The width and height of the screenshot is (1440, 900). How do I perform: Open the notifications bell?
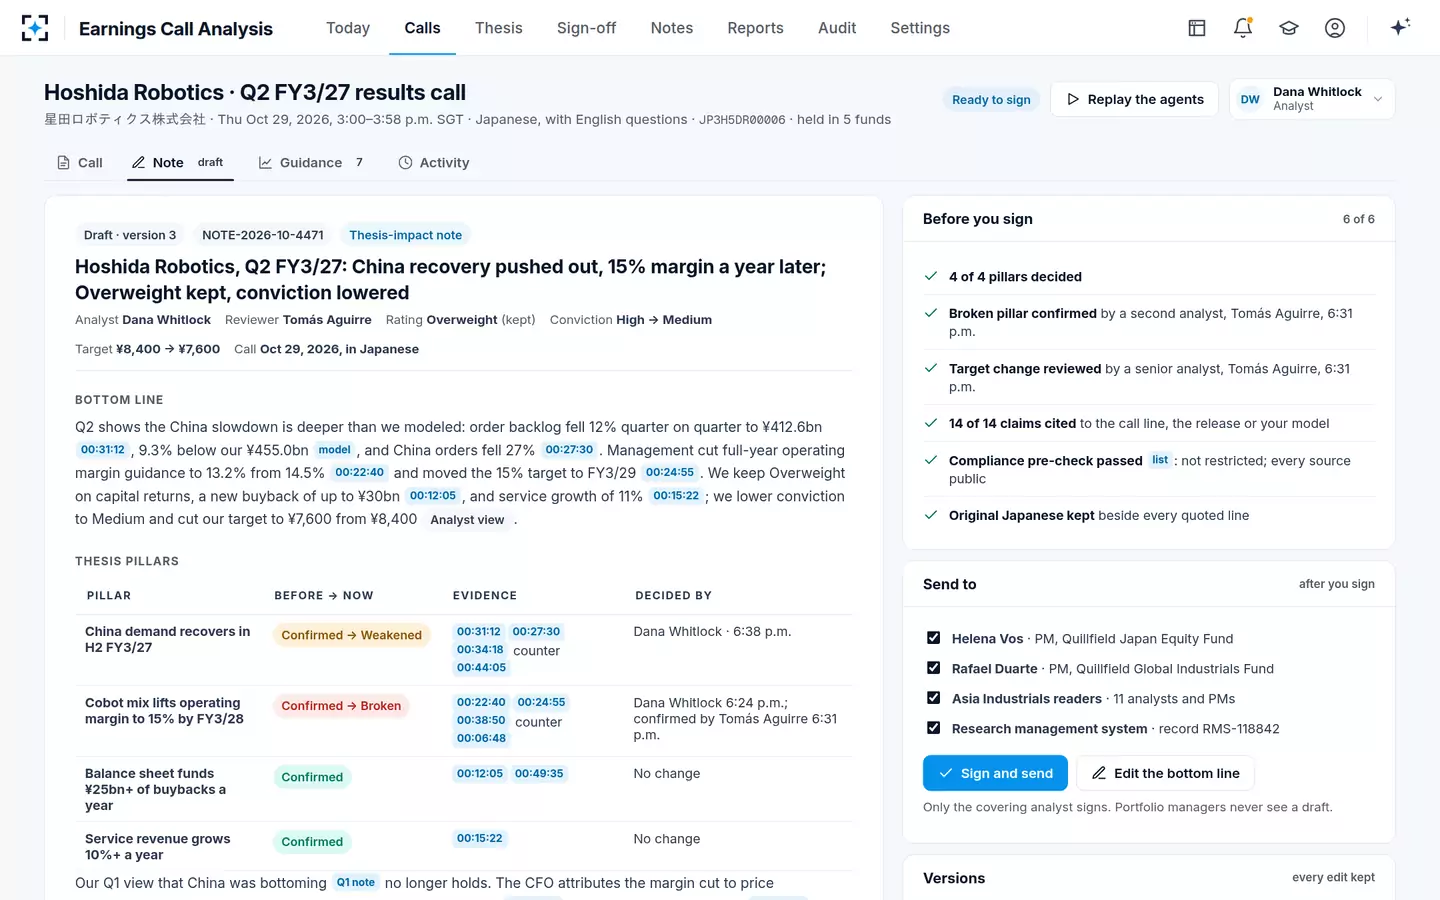[x=1243, y=28]
